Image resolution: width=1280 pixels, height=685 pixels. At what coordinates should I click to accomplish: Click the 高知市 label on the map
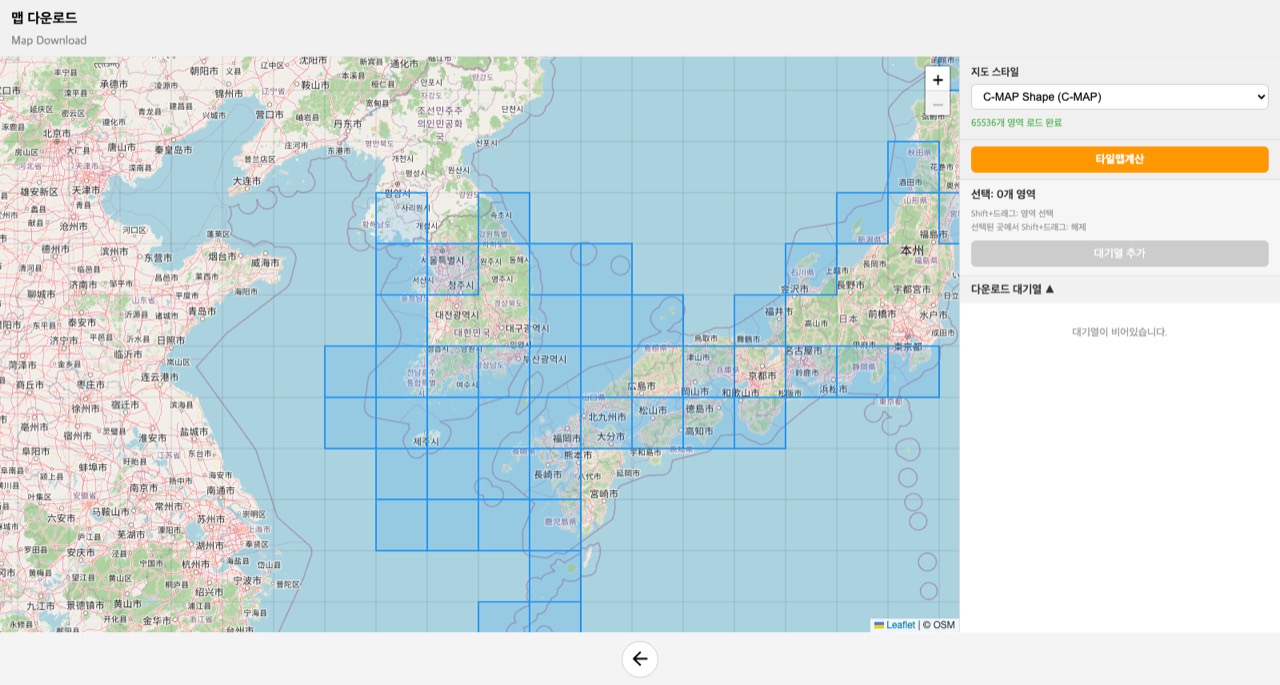pyautogui.click(x=699, y=431)
